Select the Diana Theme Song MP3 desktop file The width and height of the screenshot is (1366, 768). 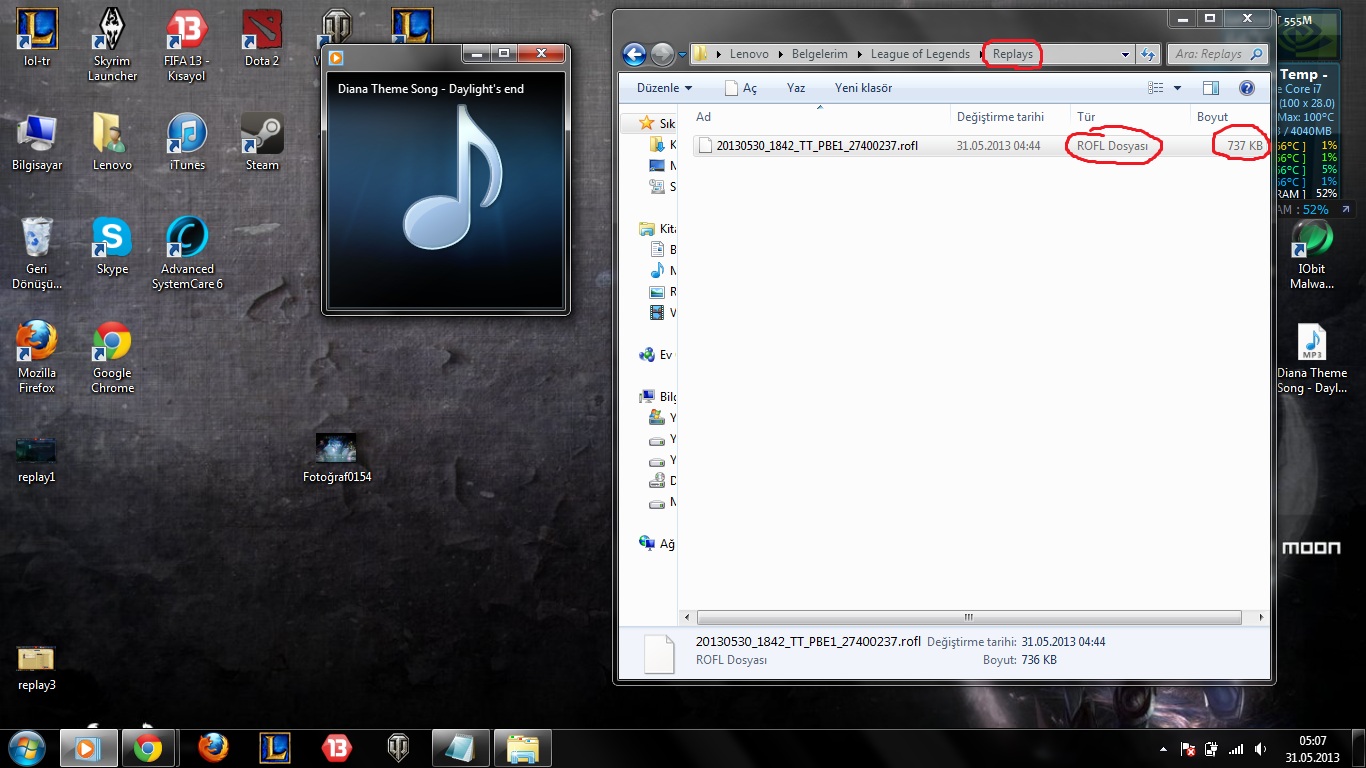click(x=1311, y=358)
